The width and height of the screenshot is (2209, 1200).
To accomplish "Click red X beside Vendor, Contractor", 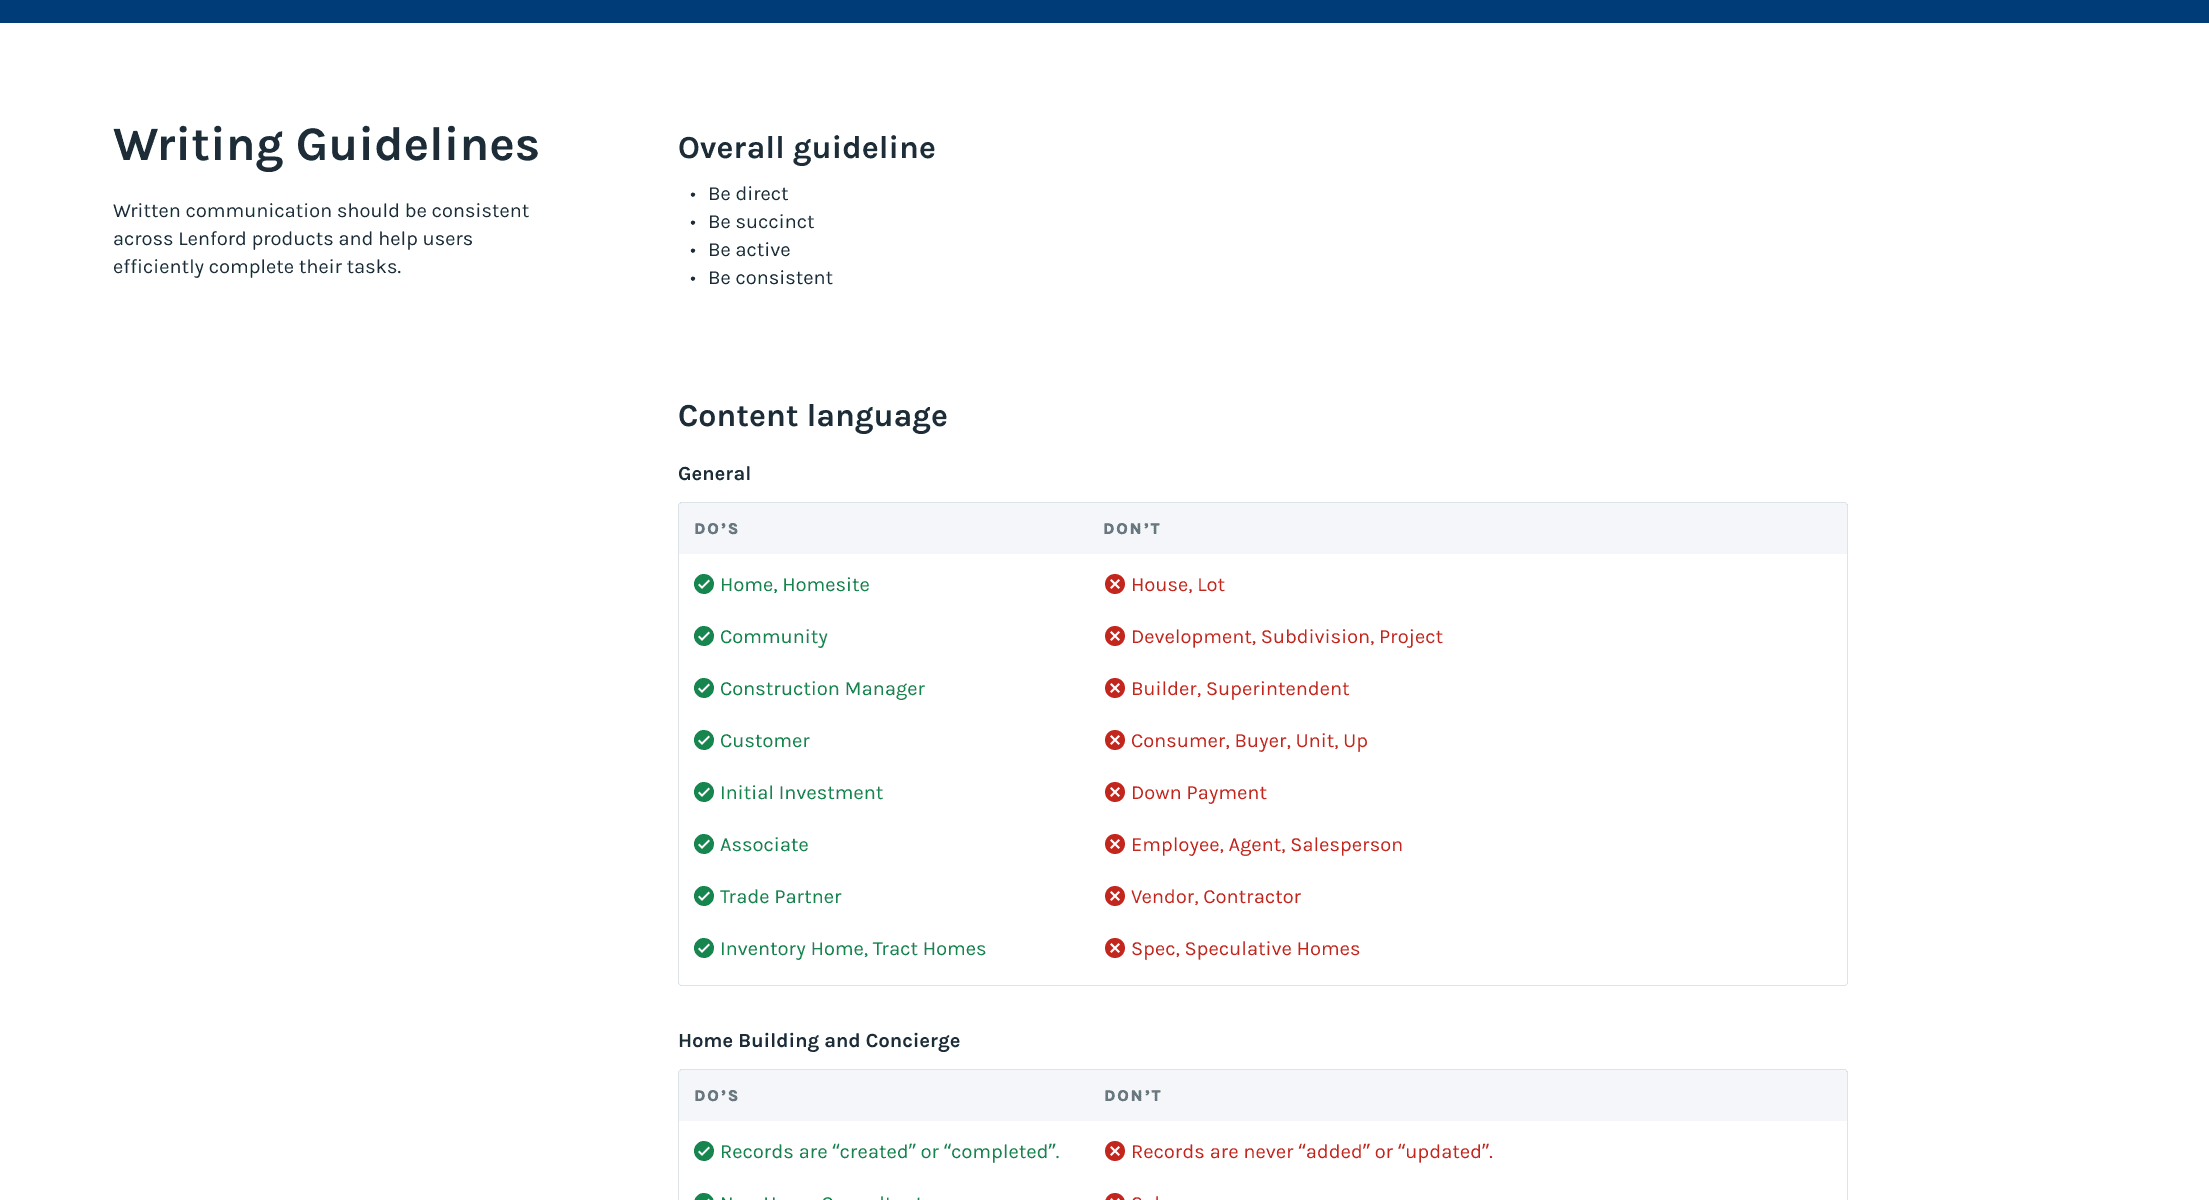I will (1114, 896).
